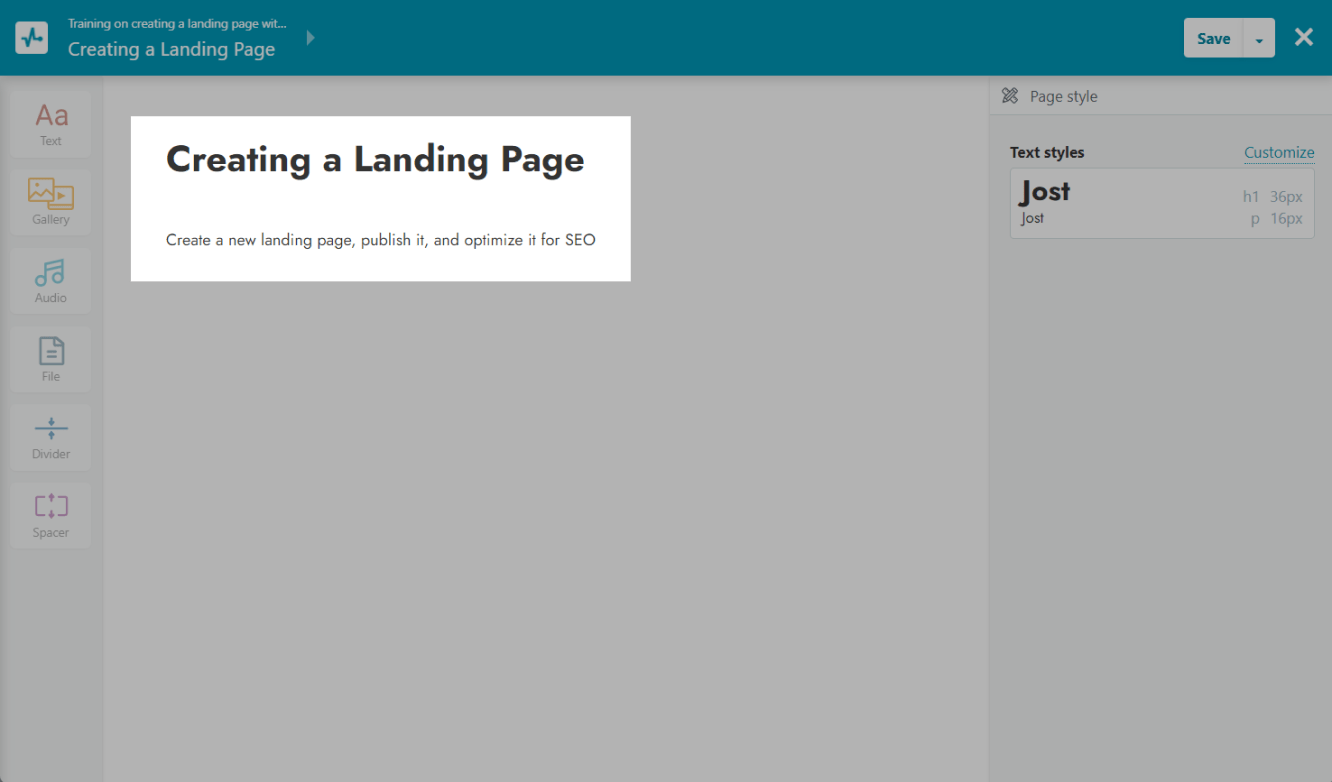Select the canvas heading 'Creating a Landing Page'
1332x782 pixels.
click(375, 160)
